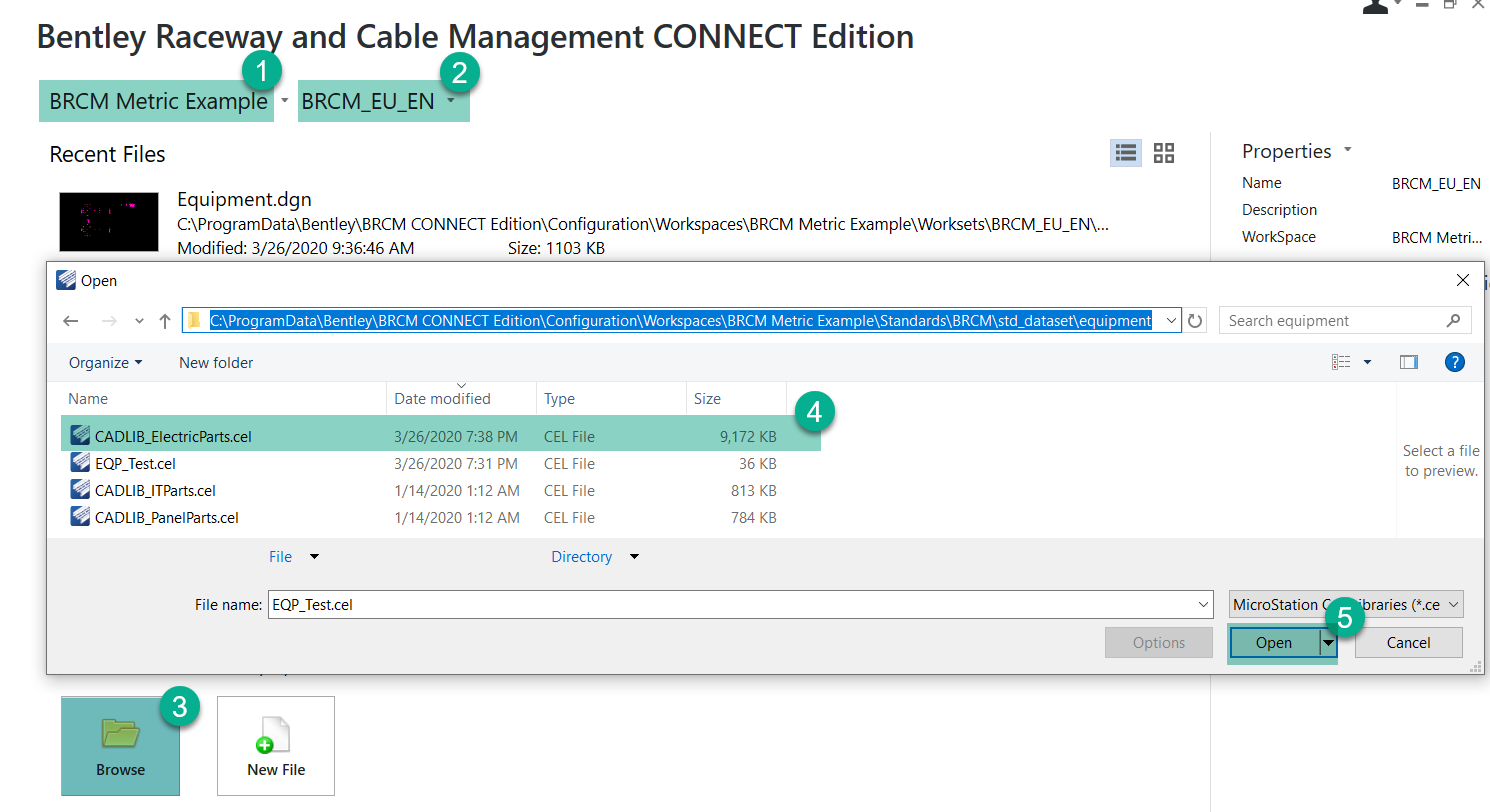Image resolution: width=1490 pixels, height=812 pixels.
Task: Expand the address bar history dropdown
Action: click(1171, 321)
